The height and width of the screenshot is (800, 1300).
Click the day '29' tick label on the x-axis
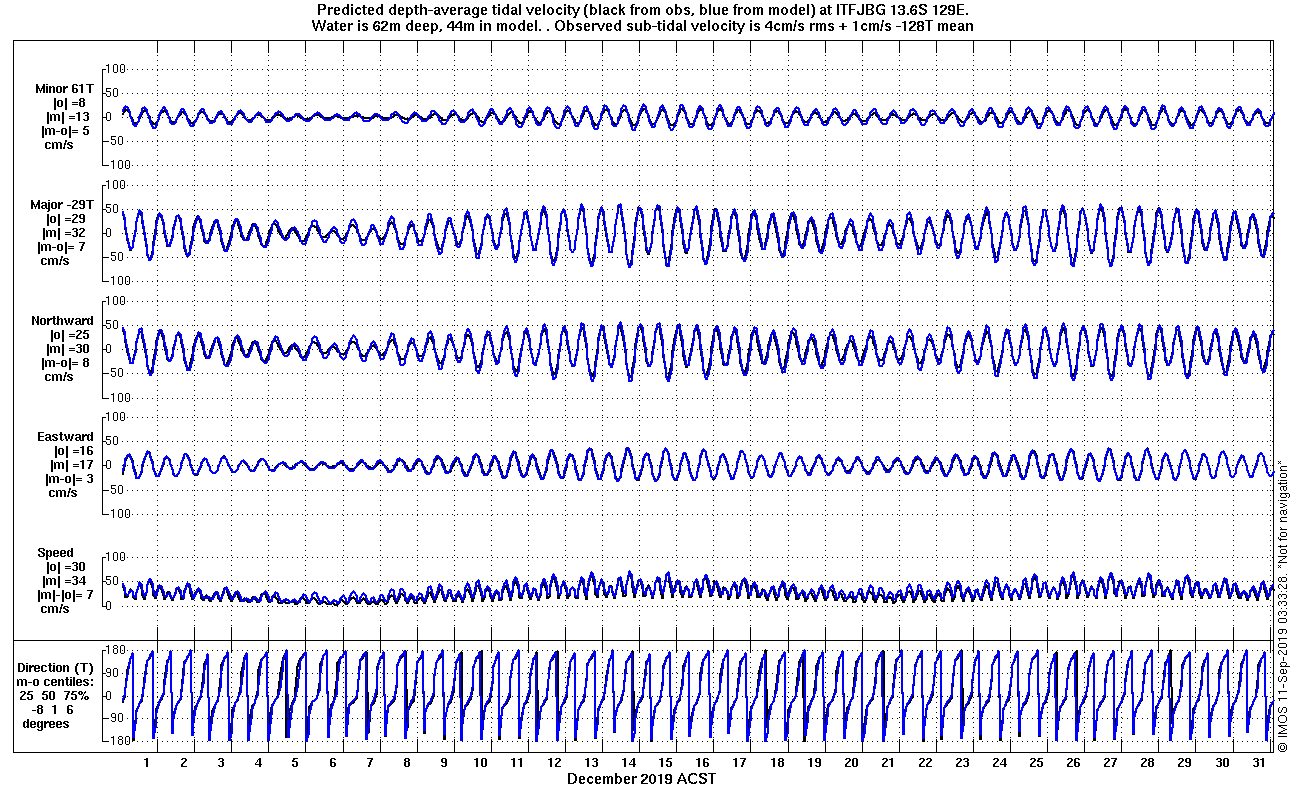(1185, 763)
